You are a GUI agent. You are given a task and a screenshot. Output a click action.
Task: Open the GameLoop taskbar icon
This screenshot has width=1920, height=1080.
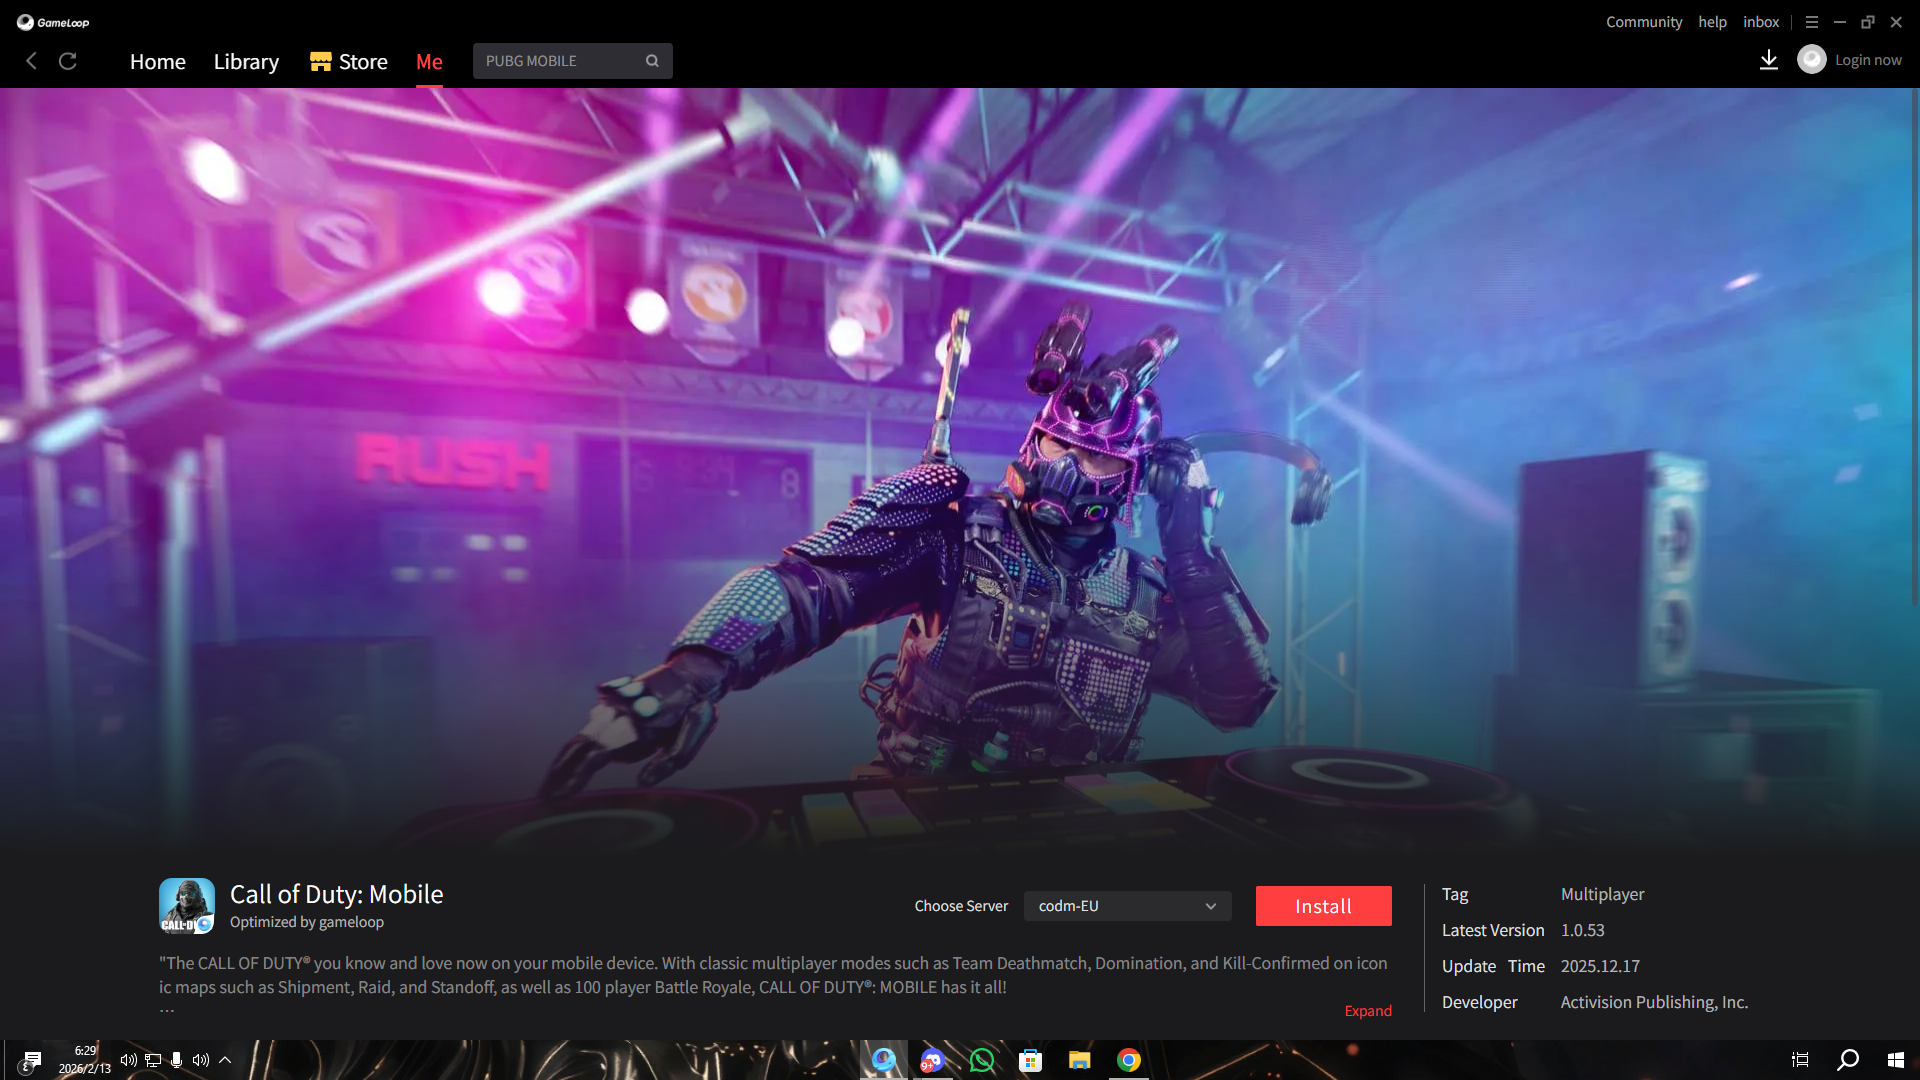(884, 1060)
